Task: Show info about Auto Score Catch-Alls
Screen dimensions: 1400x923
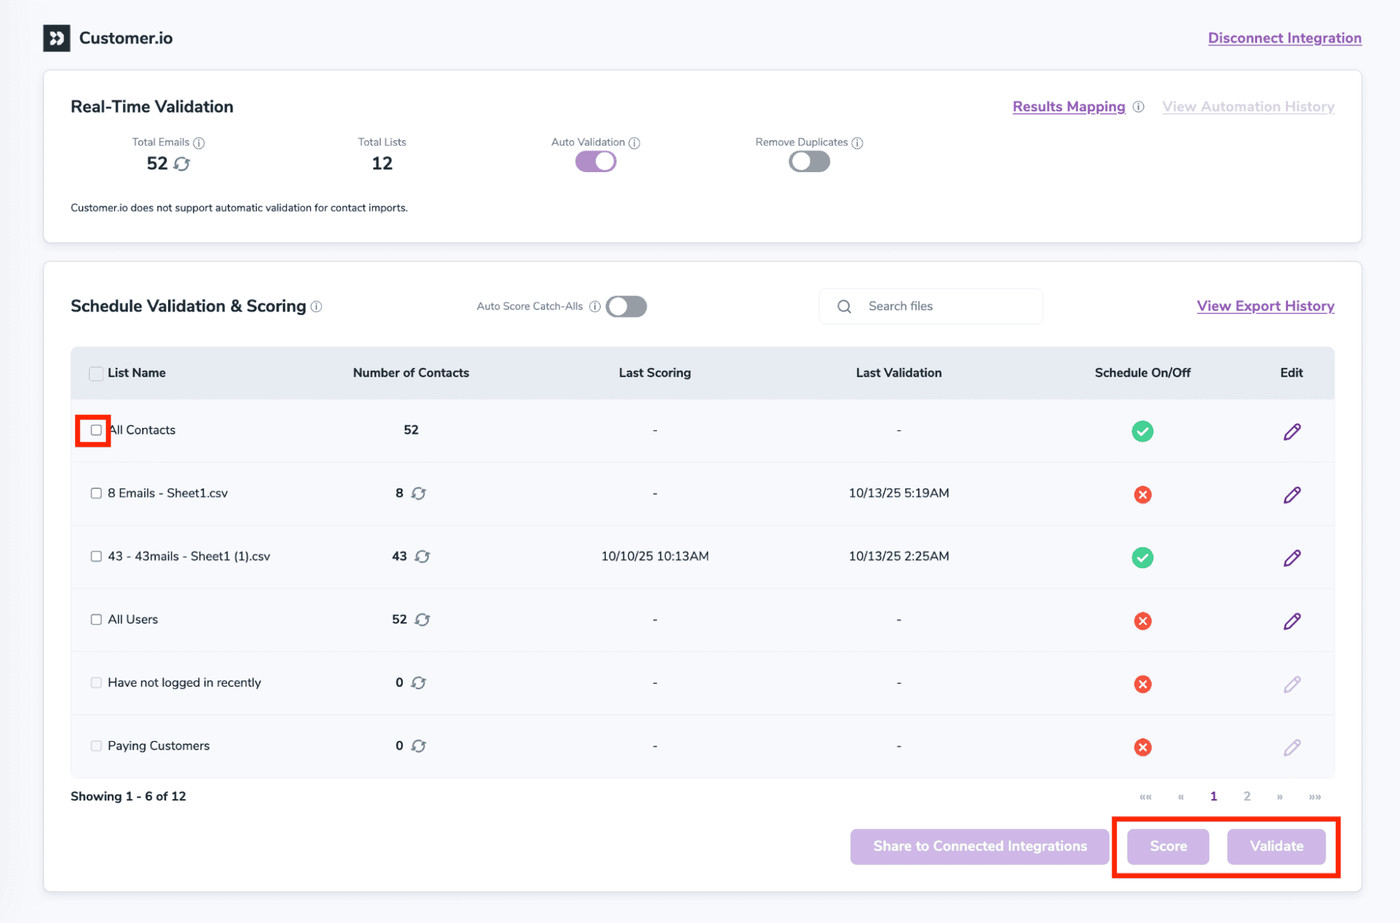Action: pyautogui.click(x=595, y=307)
